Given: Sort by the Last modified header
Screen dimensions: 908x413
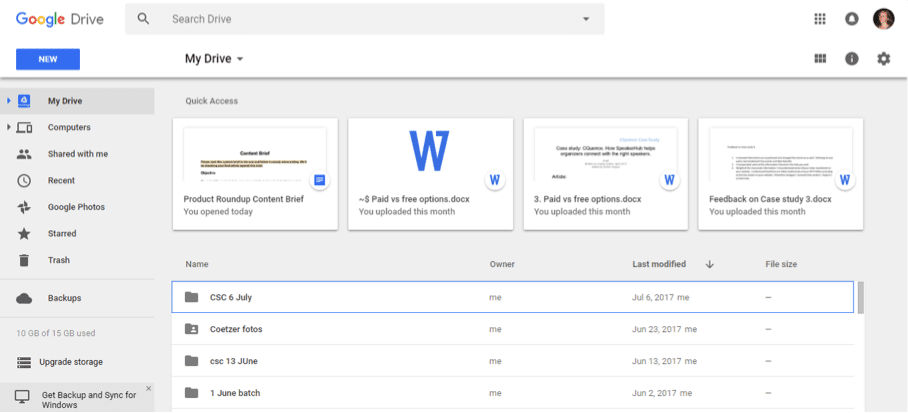Looking at the screenshot, I should [x=659, y=264].
